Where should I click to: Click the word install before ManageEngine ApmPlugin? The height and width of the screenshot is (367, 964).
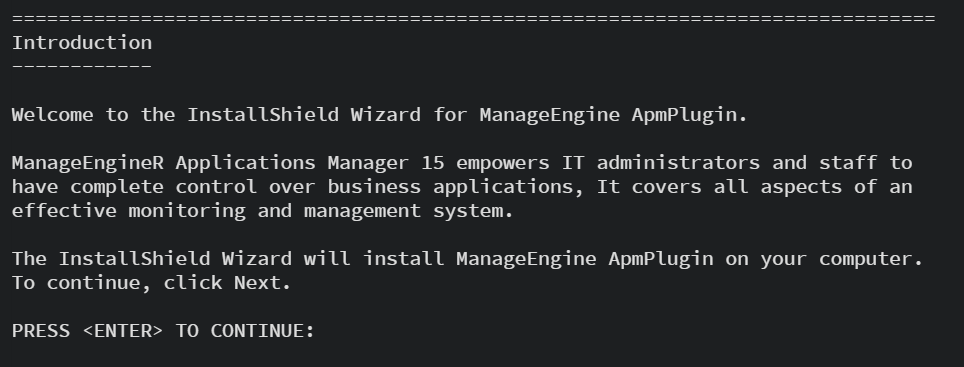tap(403, 259)
